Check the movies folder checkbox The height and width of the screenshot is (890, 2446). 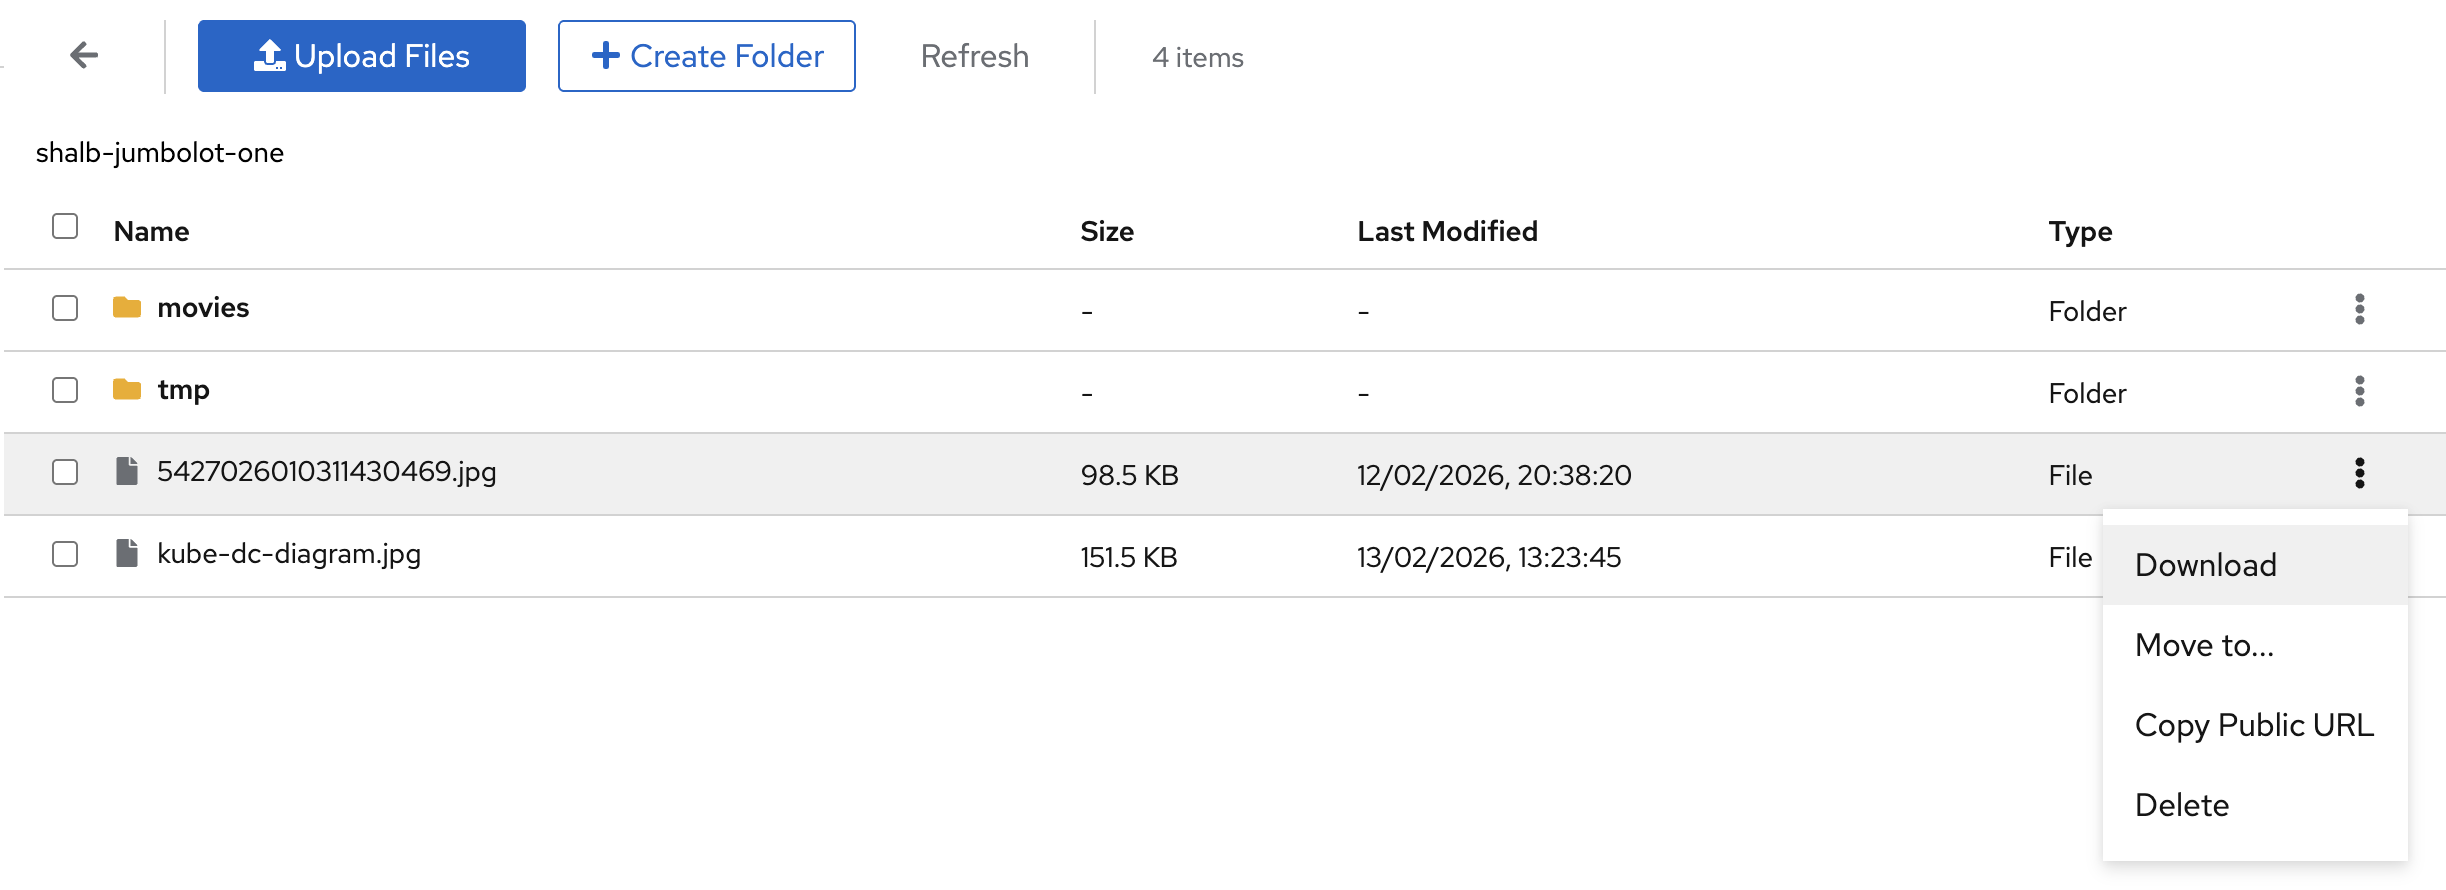tap(65, 308)
